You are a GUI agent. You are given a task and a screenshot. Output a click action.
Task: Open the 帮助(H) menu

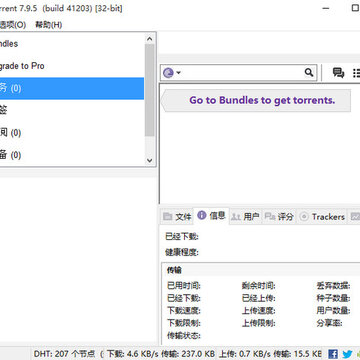pyautogui.click(x=49, y=25)
